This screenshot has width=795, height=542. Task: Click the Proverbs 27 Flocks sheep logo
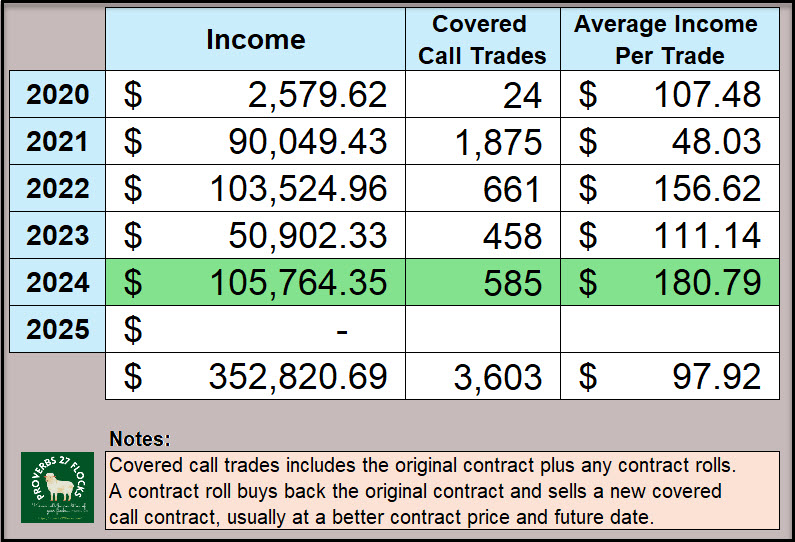57,486
